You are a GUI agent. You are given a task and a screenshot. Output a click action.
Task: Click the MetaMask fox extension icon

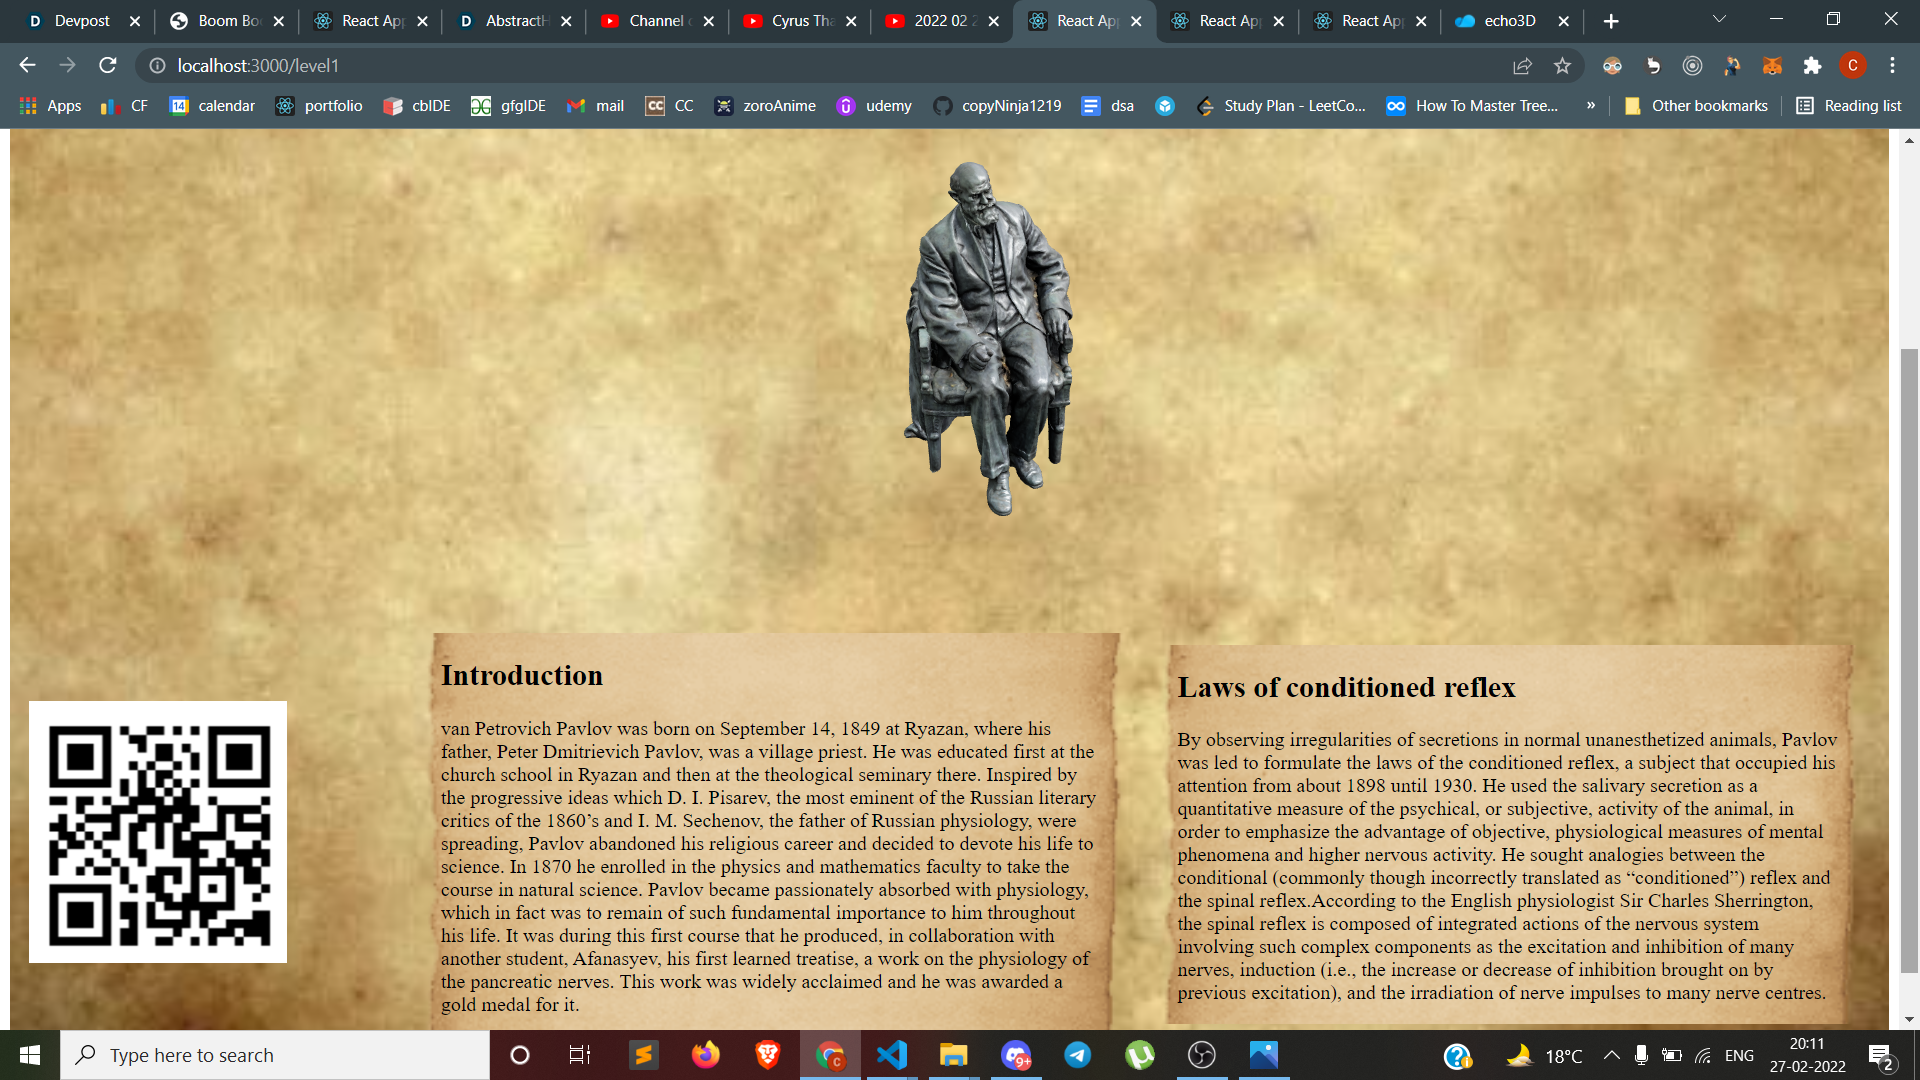(x=1772, y=65)
